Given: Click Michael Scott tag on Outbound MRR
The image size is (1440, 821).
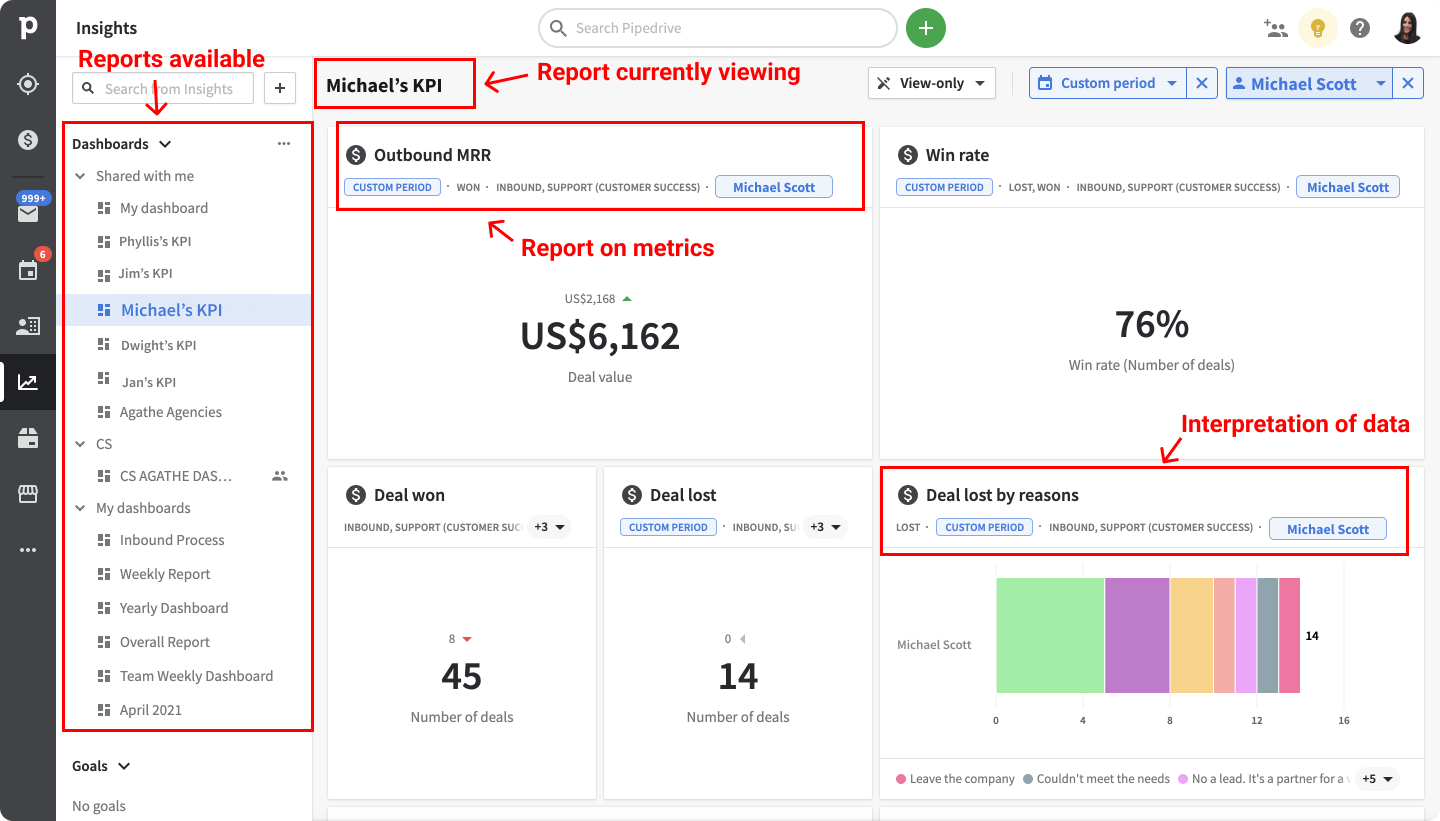Looking at the screenshot, I should (774, 187).
